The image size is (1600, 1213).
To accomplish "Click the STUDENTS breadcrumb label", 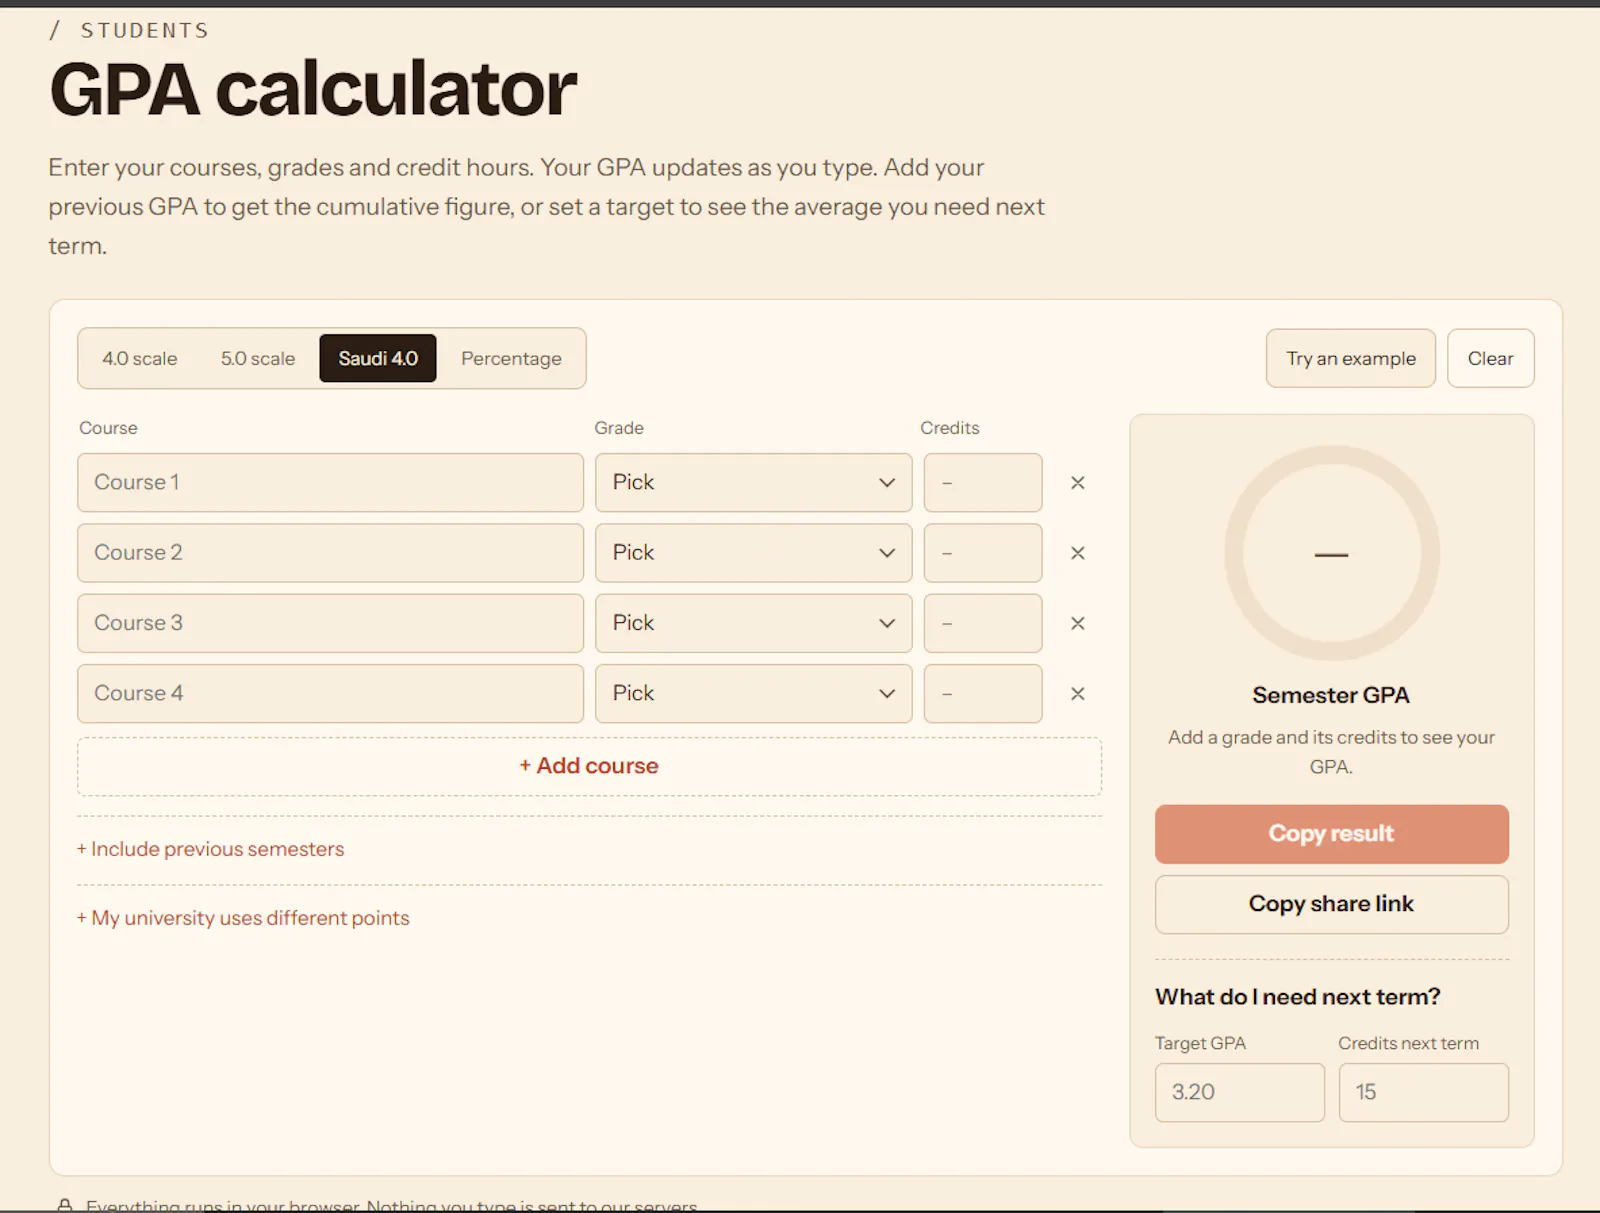I will [x=145, y=31].
